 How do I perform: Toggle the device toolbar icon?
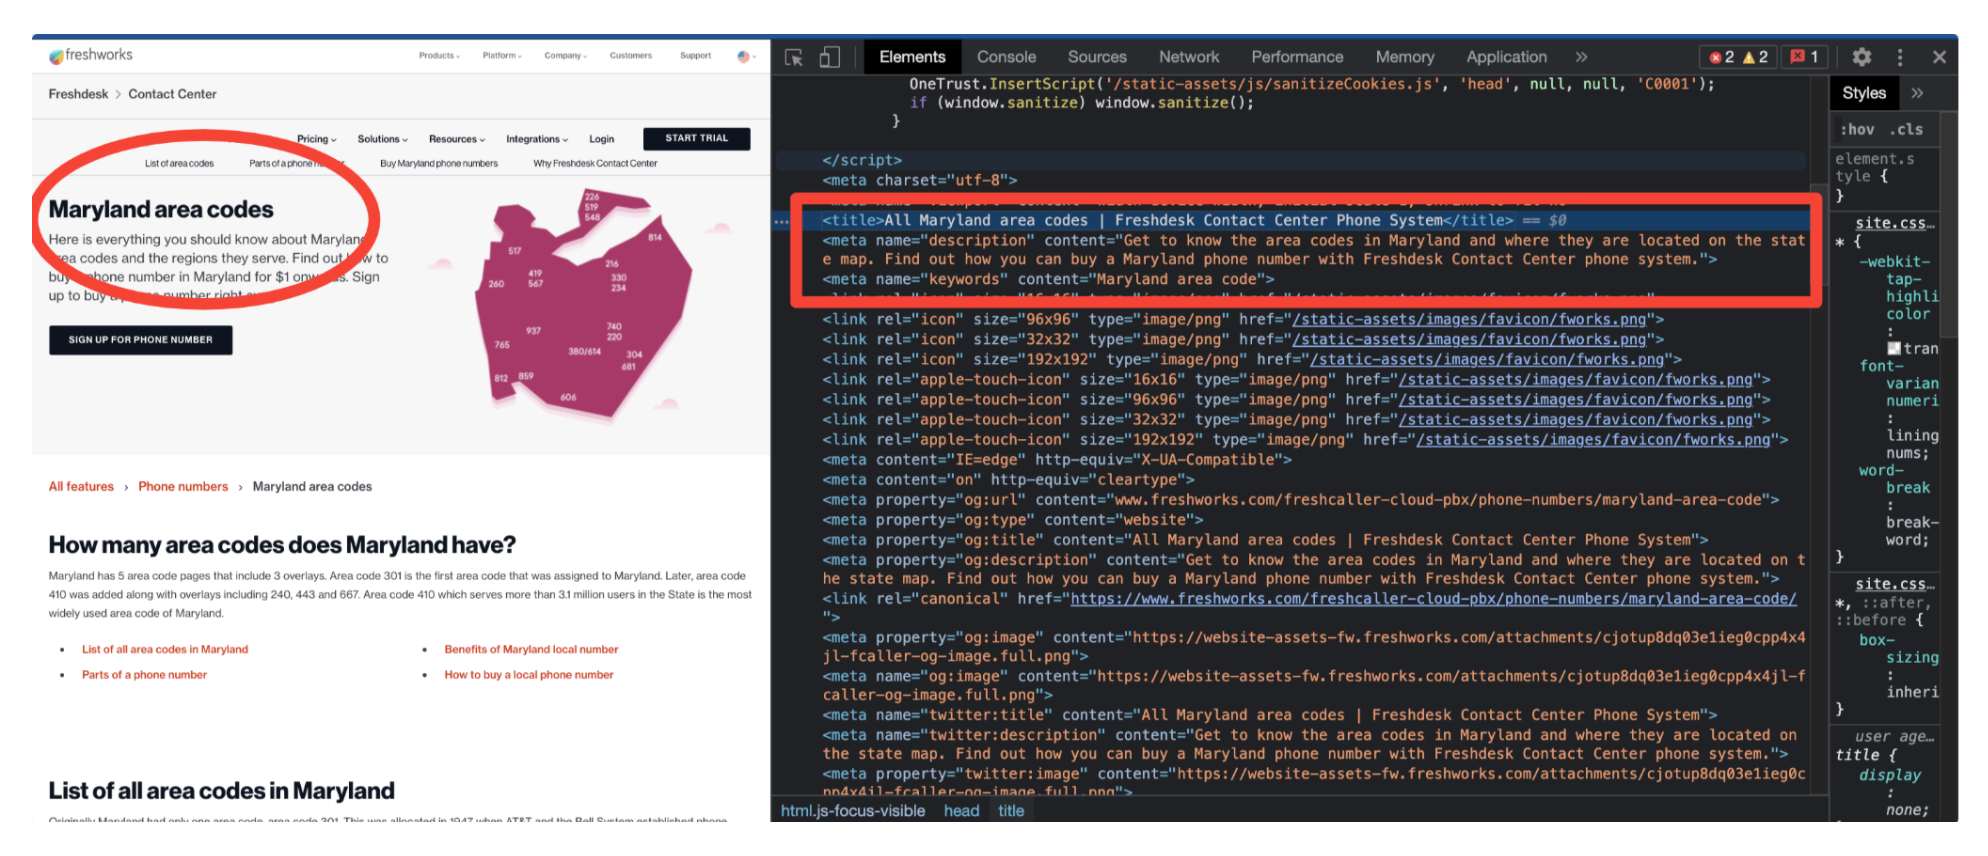[x=830, y=57]
